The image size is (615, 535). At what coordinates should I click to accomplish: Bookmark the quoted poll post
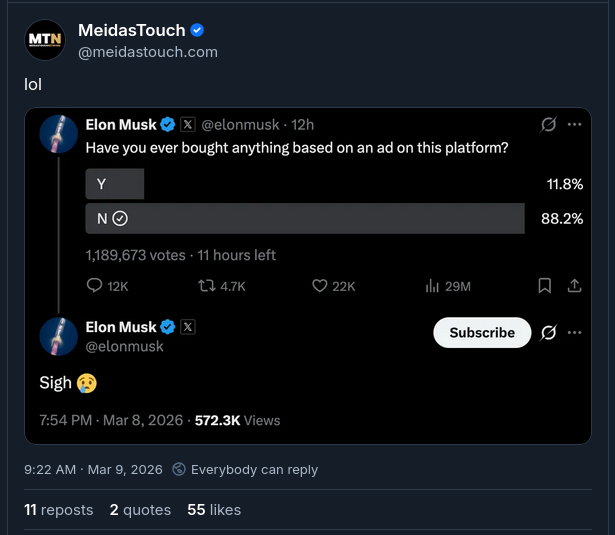[545, 286]
